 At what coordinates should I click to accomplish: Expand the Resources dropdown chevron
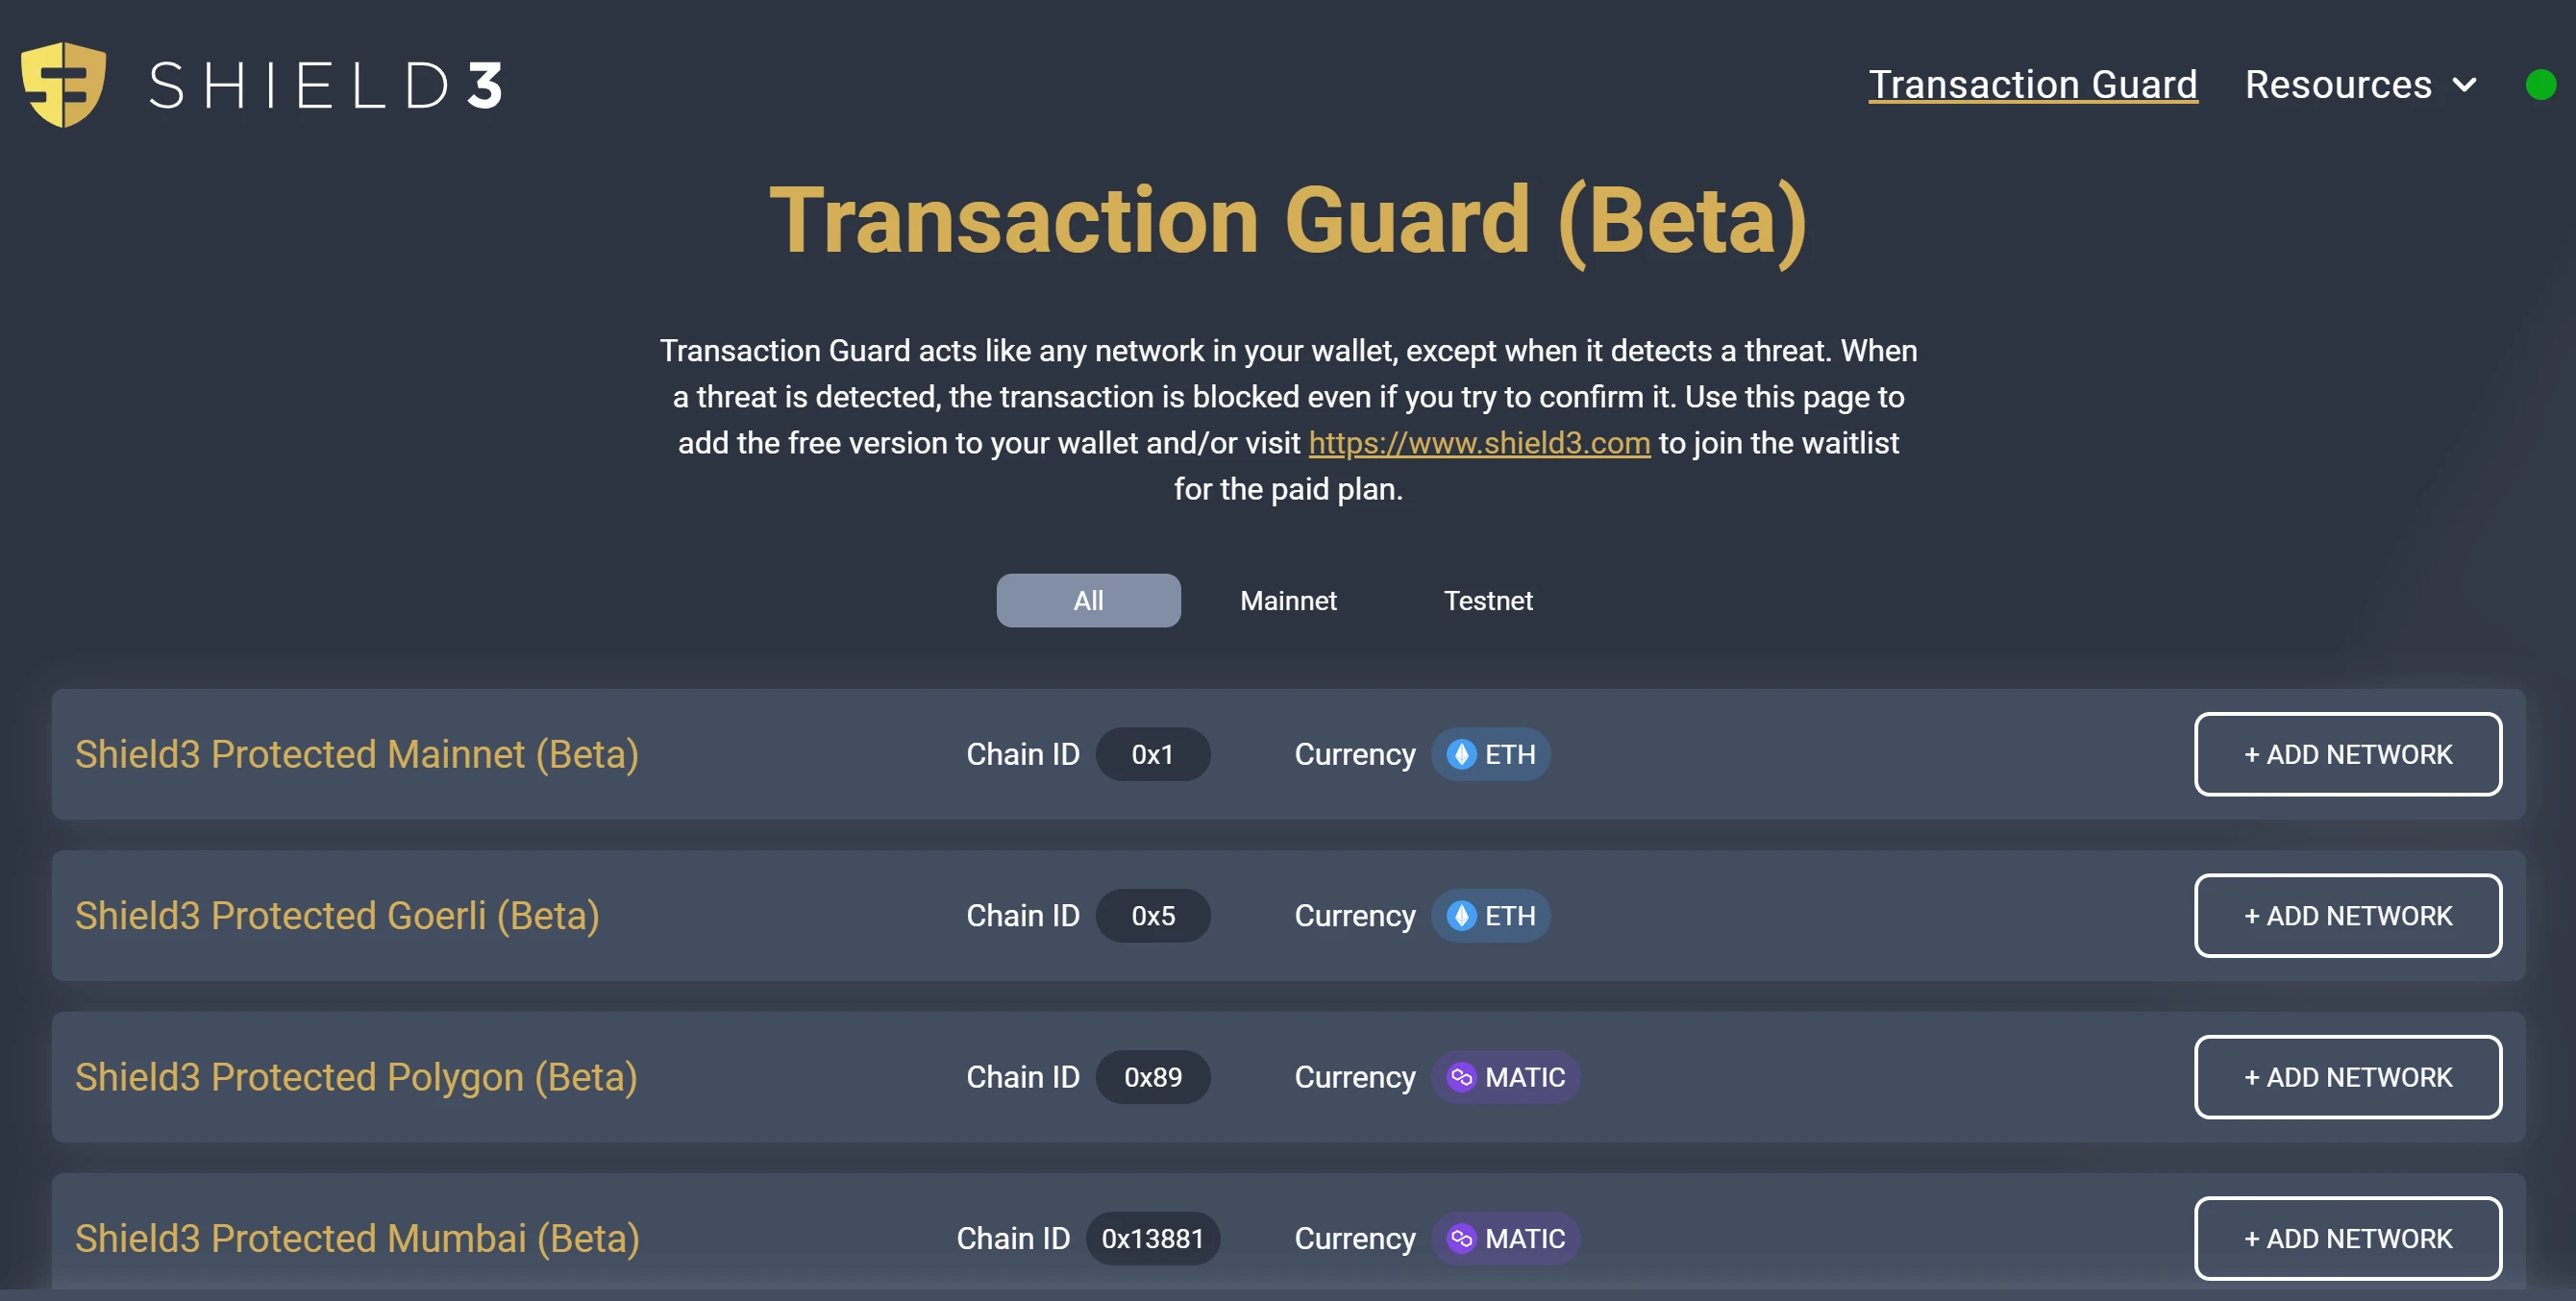coord(2465,86)
